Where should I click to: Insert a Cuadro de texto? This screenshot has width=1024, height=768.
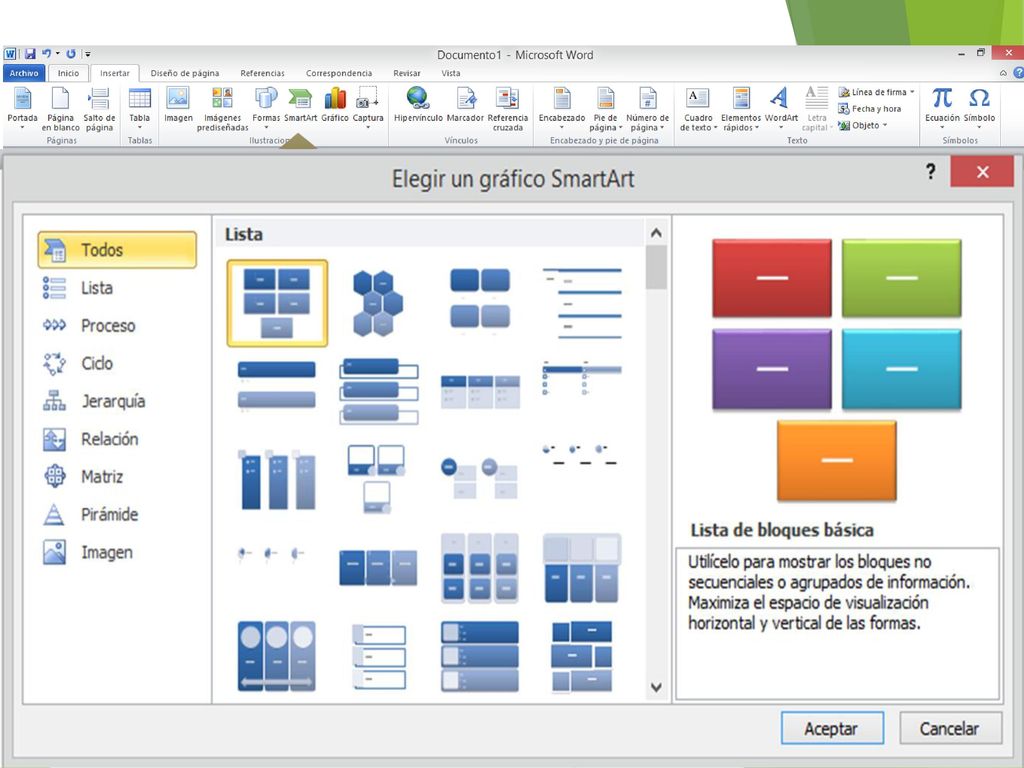(x=697, y=108)
